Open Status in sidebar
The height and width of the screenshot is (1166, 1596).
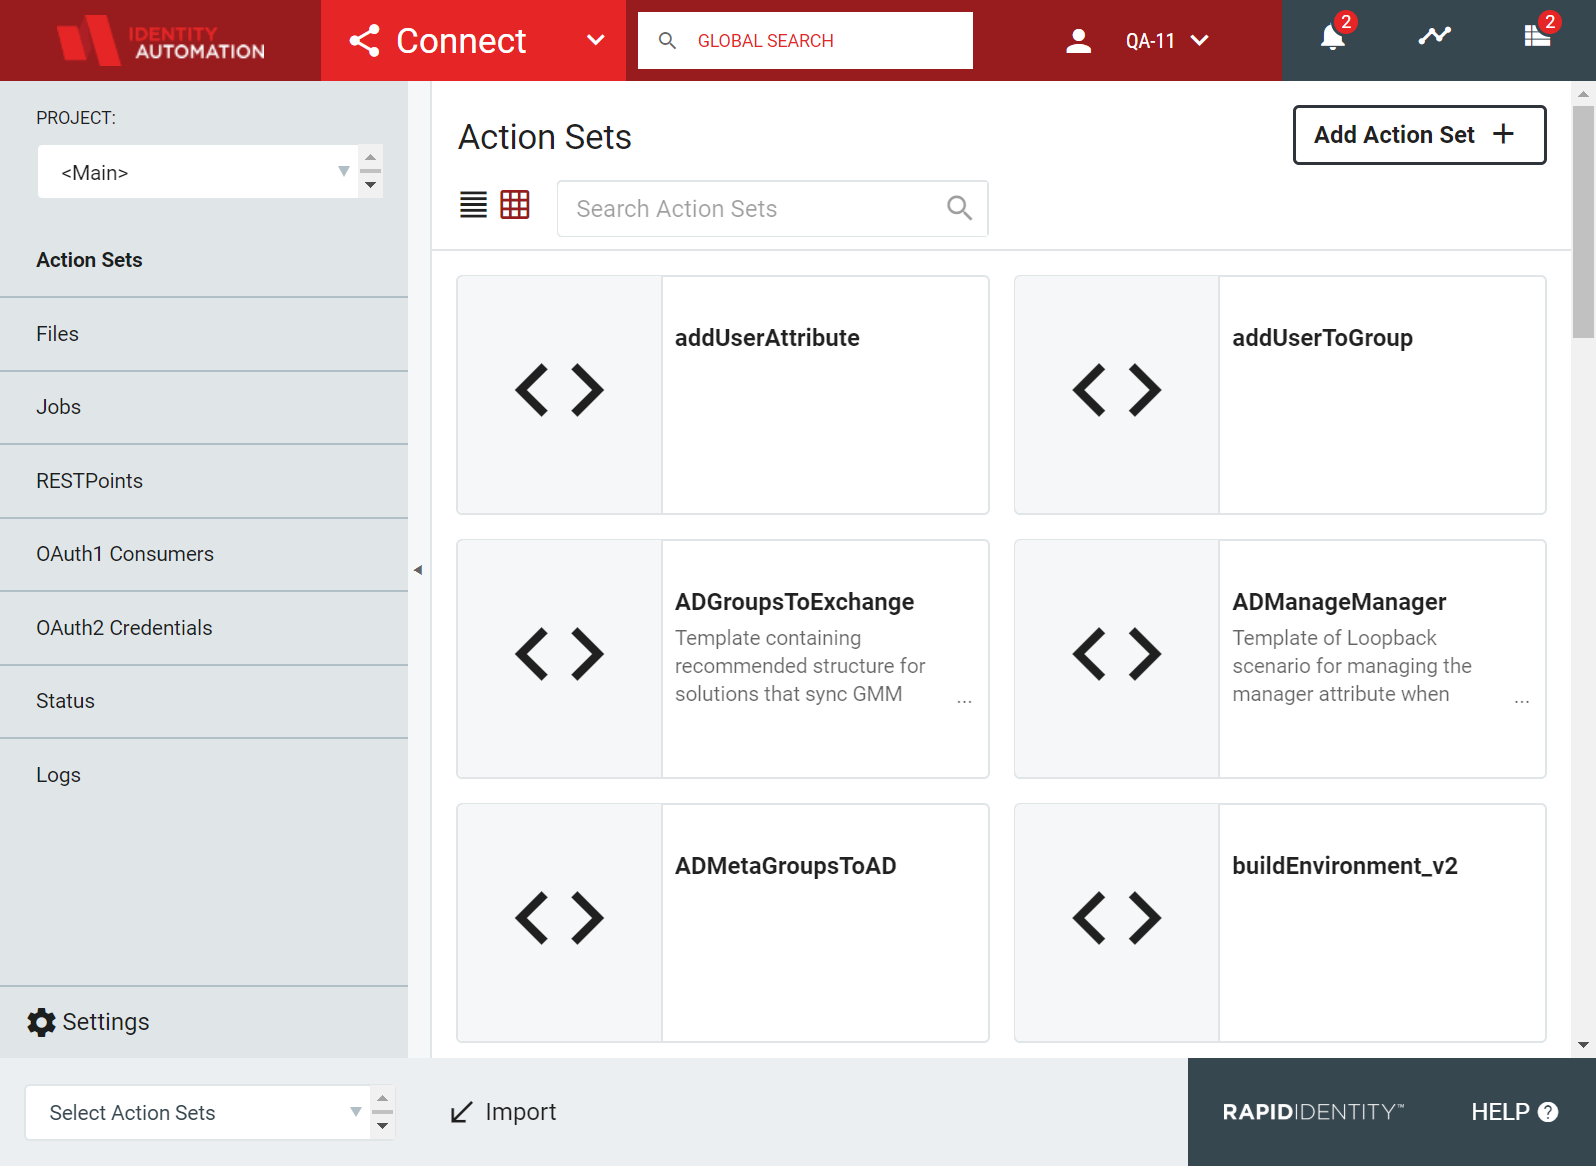204,701
